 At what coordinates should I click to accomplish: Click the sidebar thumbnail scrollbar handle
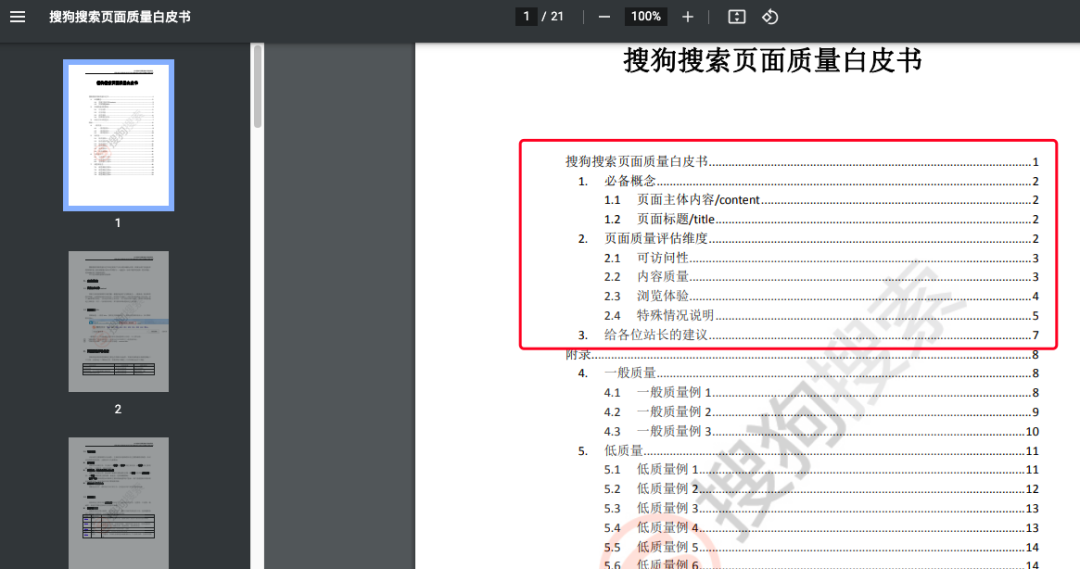(258, 86)
